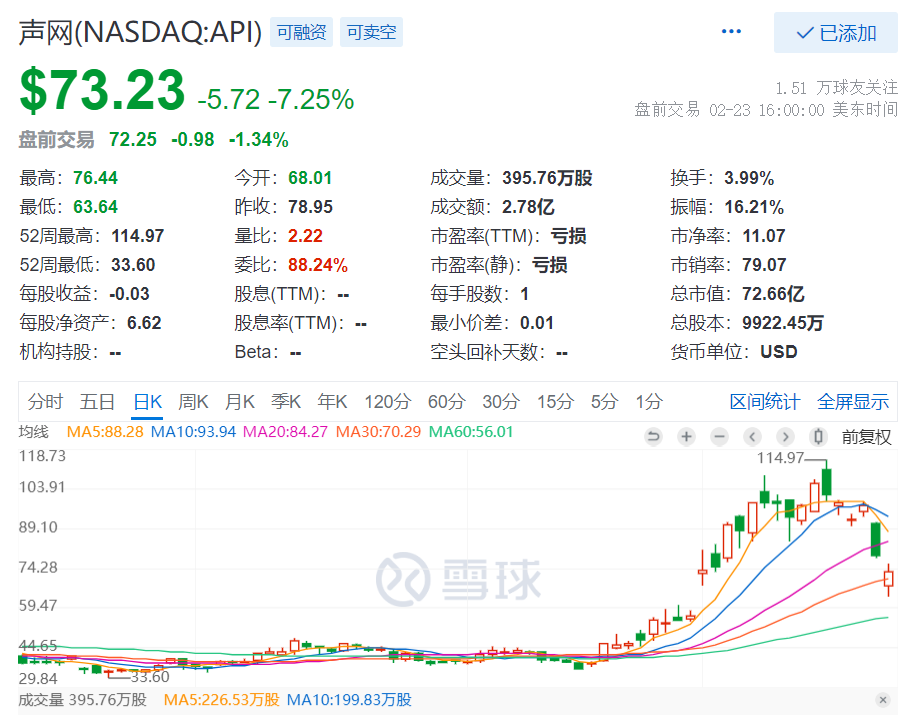The width and height of the screenshot is (906, 715).
Task: Click the 市销率 79.07 value
Action: pyautogui.click(x=764, y=265)
